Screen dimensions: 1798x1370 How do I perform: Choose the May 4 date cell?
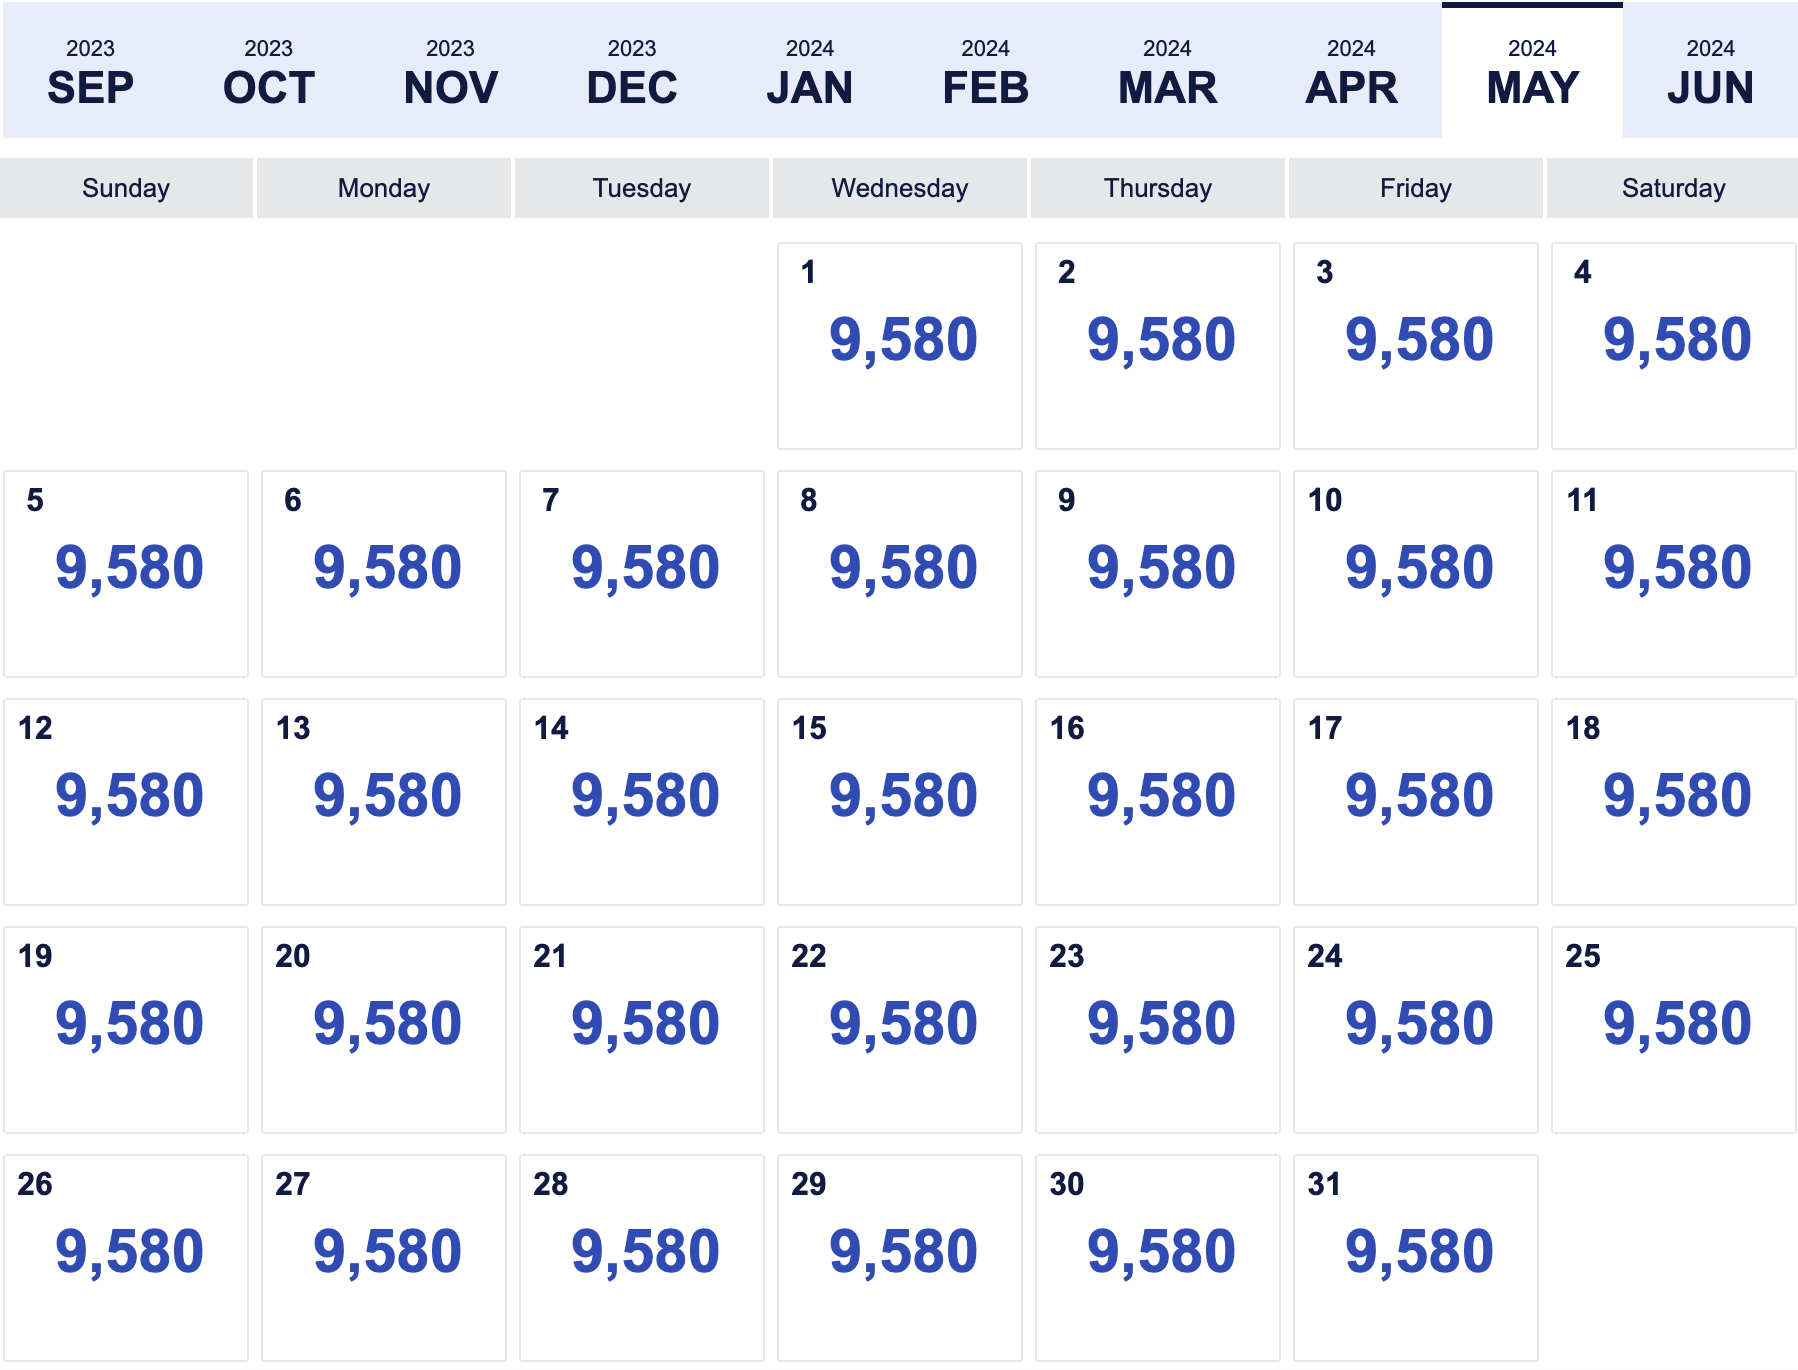[1674, 346]
